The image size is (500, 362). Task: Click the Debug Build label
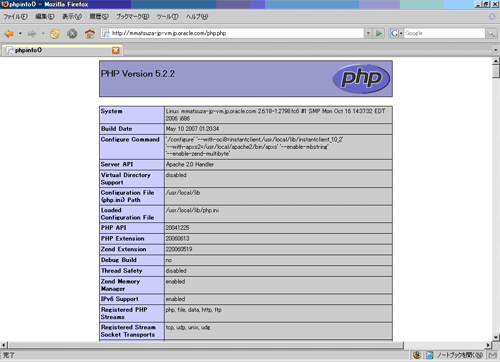tap(119, 260)
